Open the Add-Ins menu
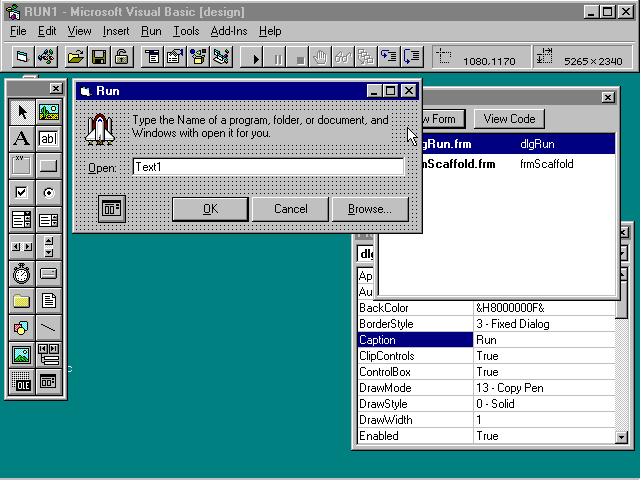640x480 pixels. pyautogui.click(x=229, y=31)
